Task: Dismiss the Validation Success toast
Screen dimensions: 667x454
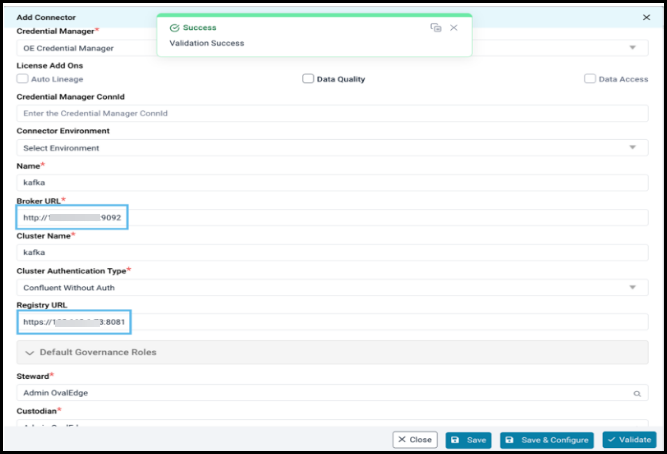Action: click(x=454, y=28)
